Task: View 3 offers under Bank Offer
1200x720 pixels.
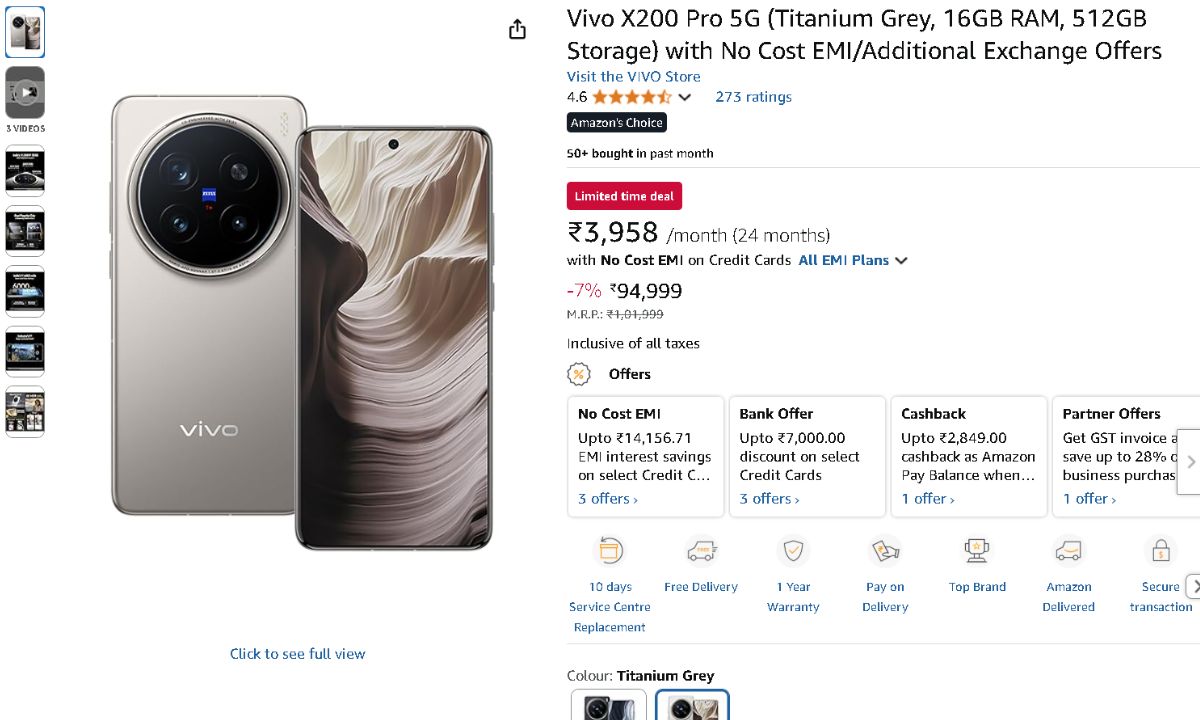Action: point(769,499)
